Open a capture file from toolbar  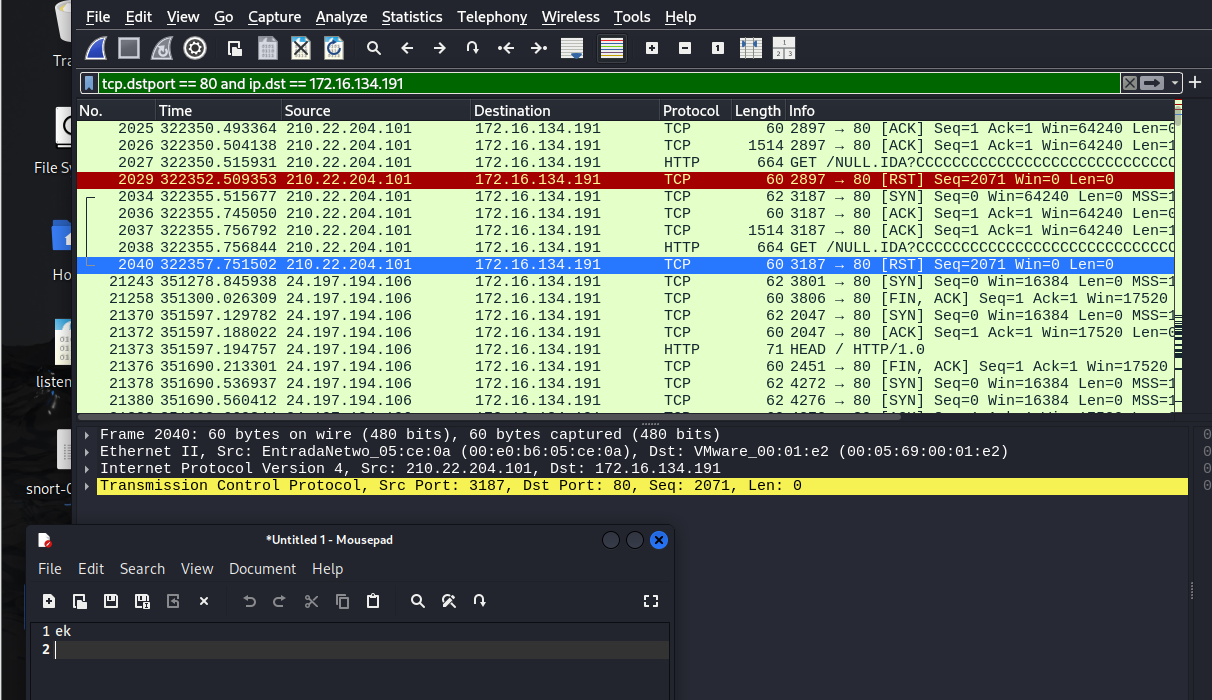[235, 48]
